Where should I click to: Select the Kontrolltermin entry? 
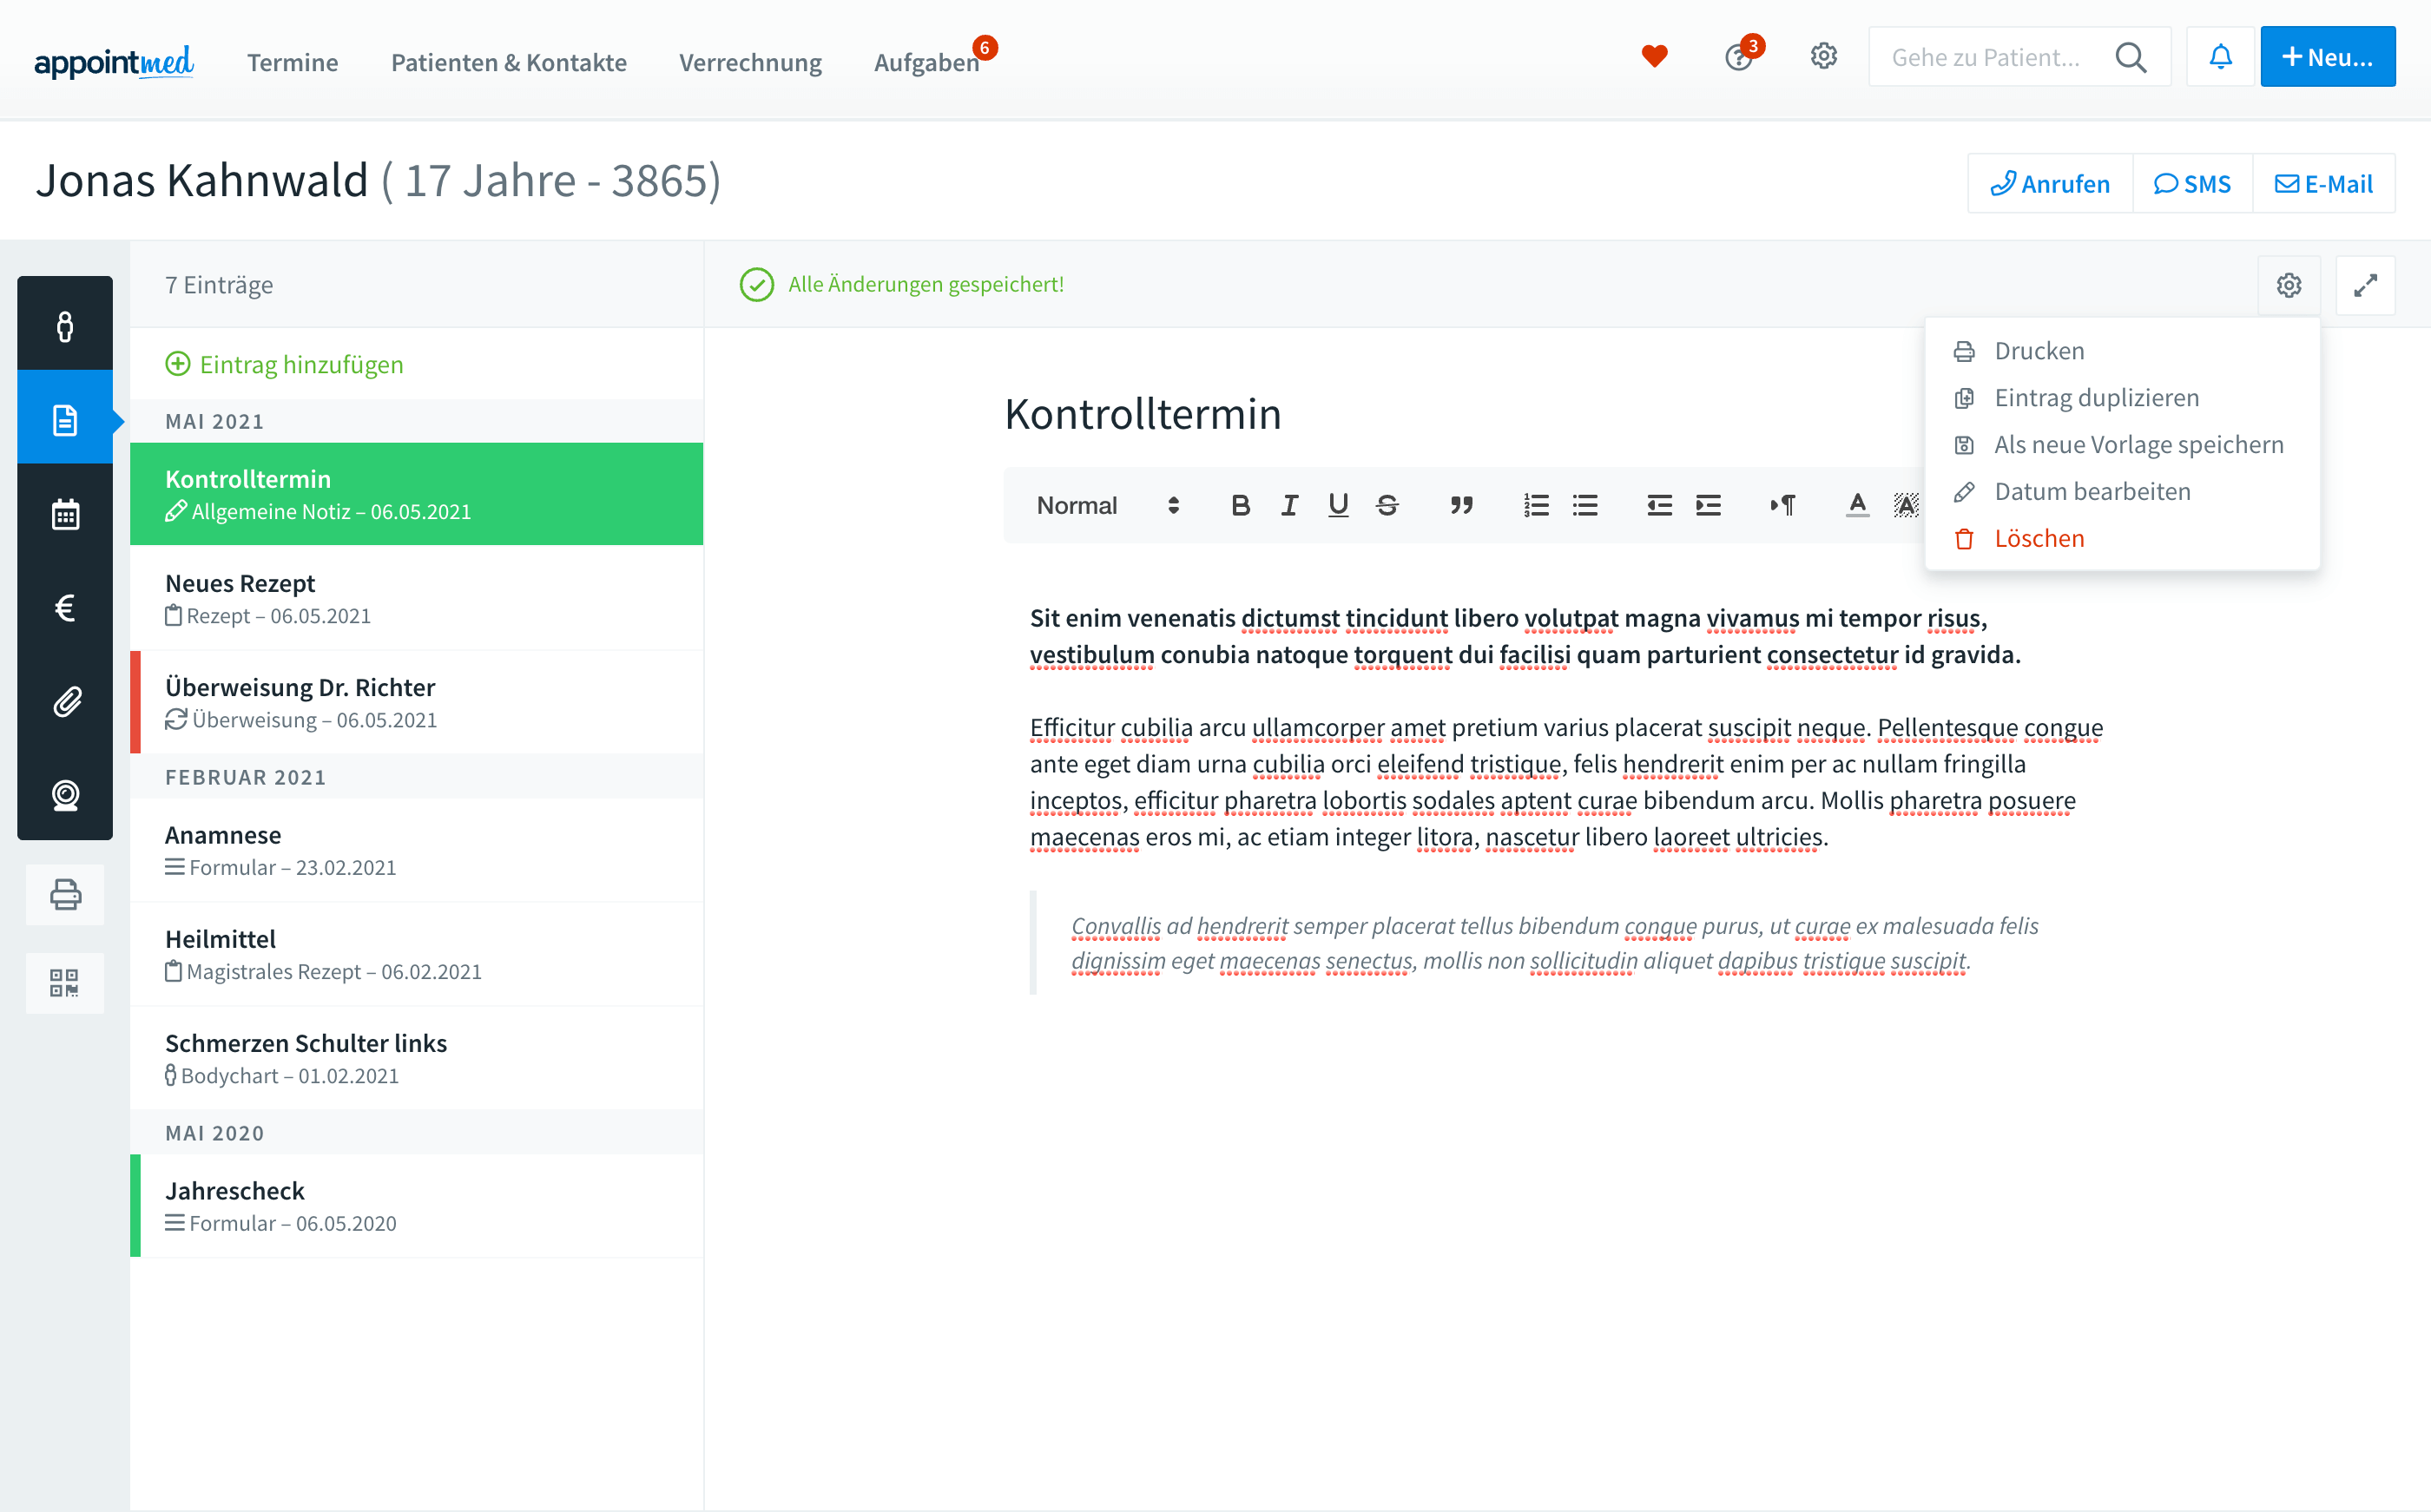pos(417,494)
